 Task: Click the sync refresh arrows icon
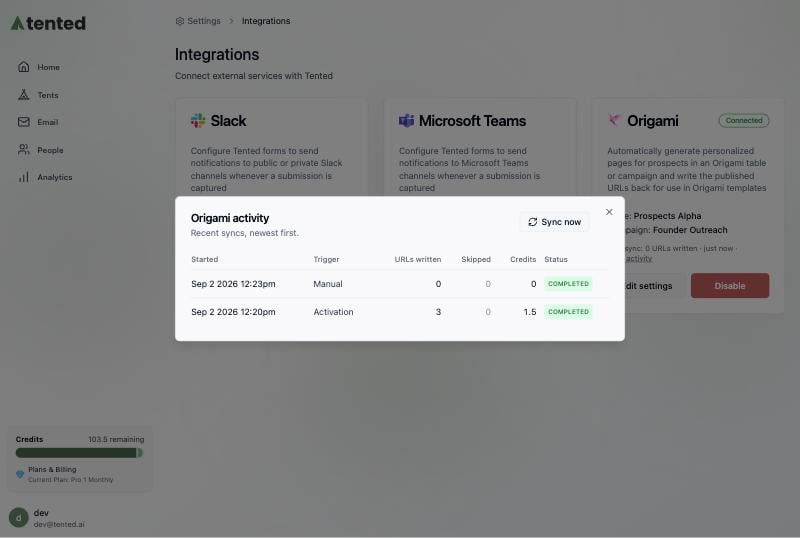[533, 222]
